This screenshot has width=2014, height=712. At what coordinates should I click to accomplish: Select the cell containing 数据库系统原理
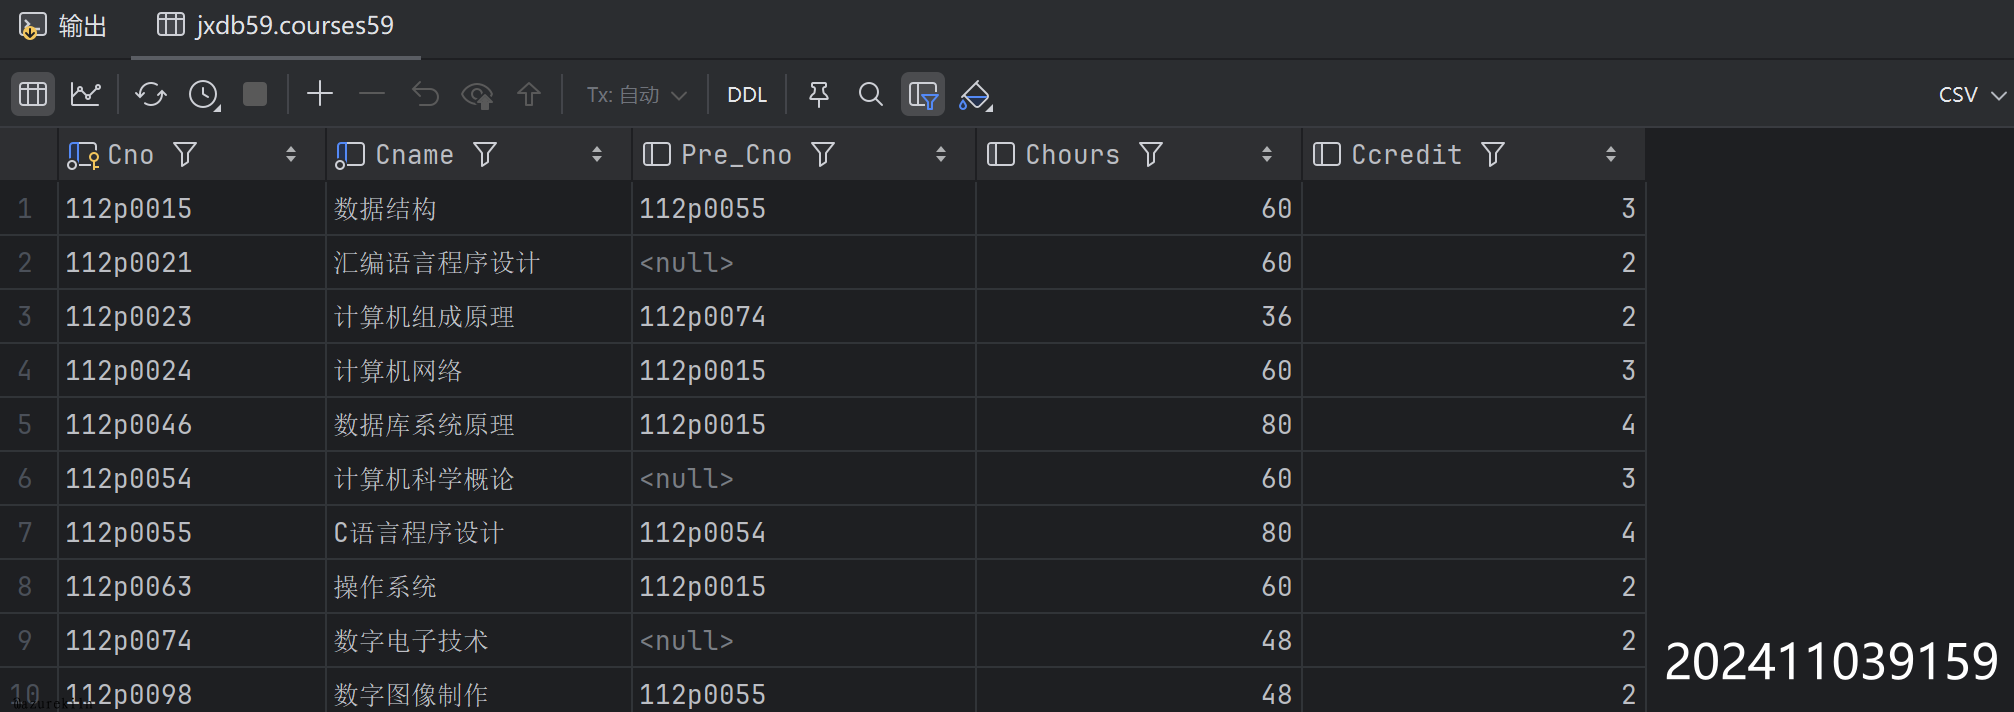424,425
